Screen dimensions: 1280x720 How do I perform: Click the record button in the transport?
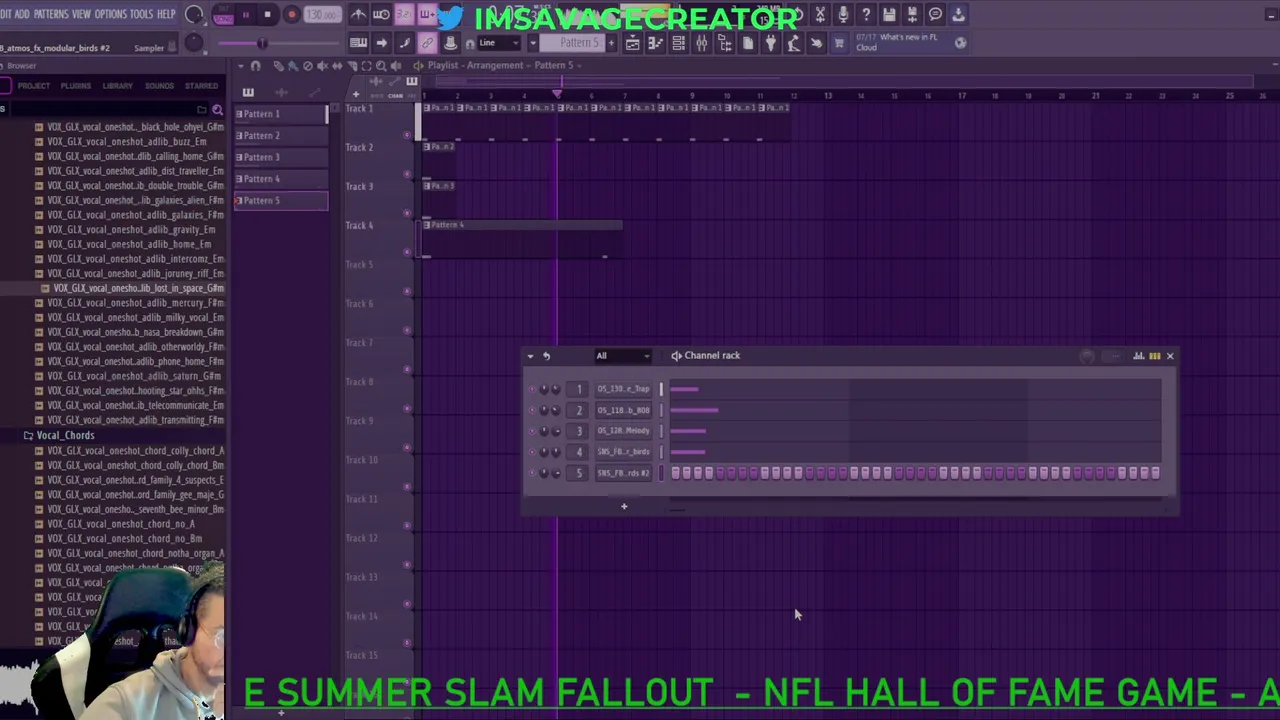coord(292,15)
